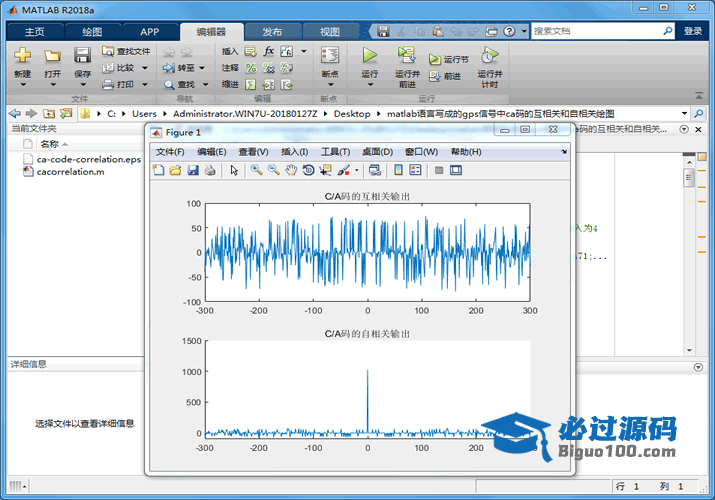The height and width of the screenshot is (500, 715).
Task: Select the Rotate 3D tool
Action: 308,170
